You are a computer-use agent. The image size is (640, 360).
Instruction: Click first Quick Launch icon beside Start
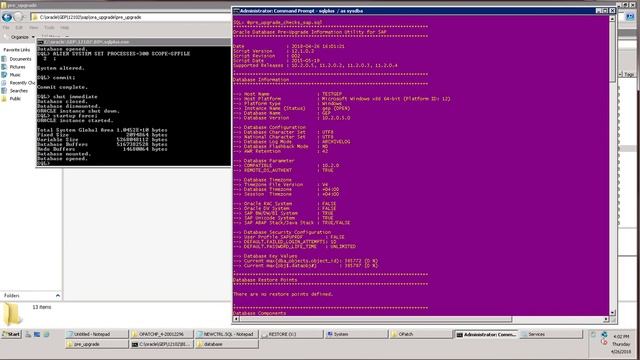tap(28, 334)
